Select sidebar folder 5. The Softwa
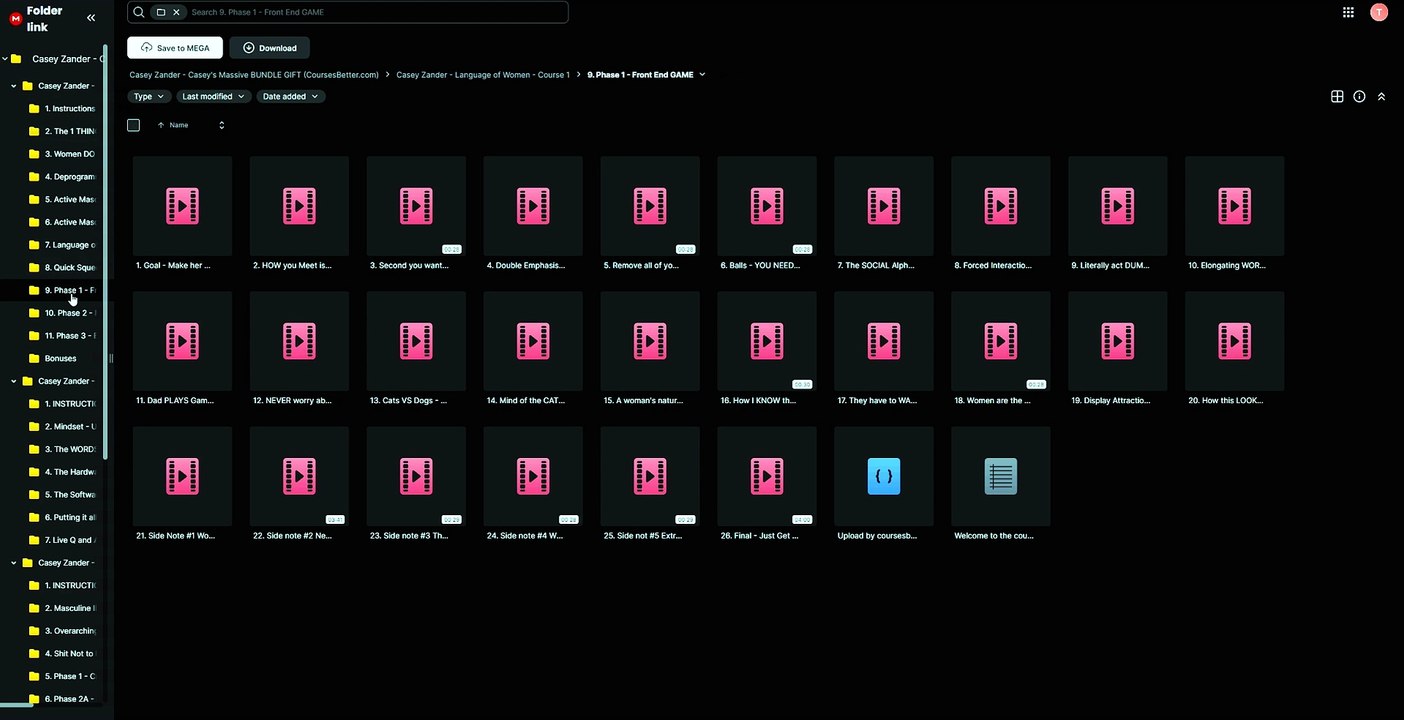1404x720 pixels. [x=62, y=495]
